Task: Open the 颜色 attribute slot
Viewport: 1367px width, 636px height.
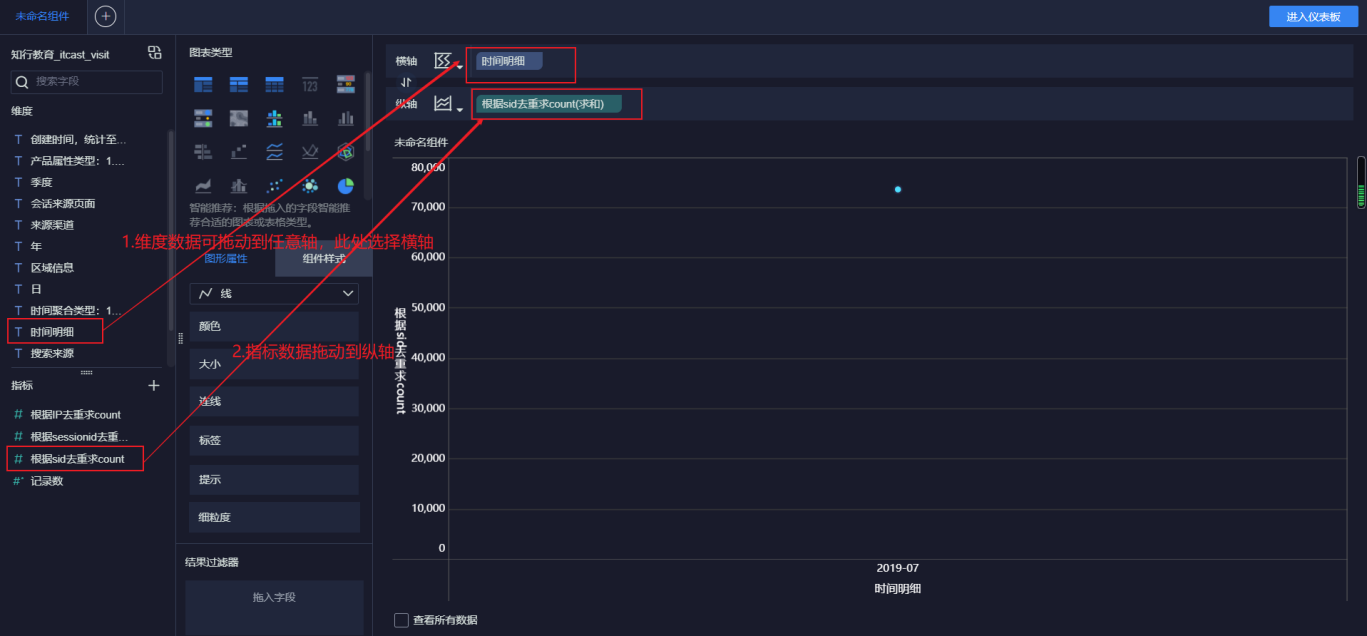Action: (x=274, y=327)
